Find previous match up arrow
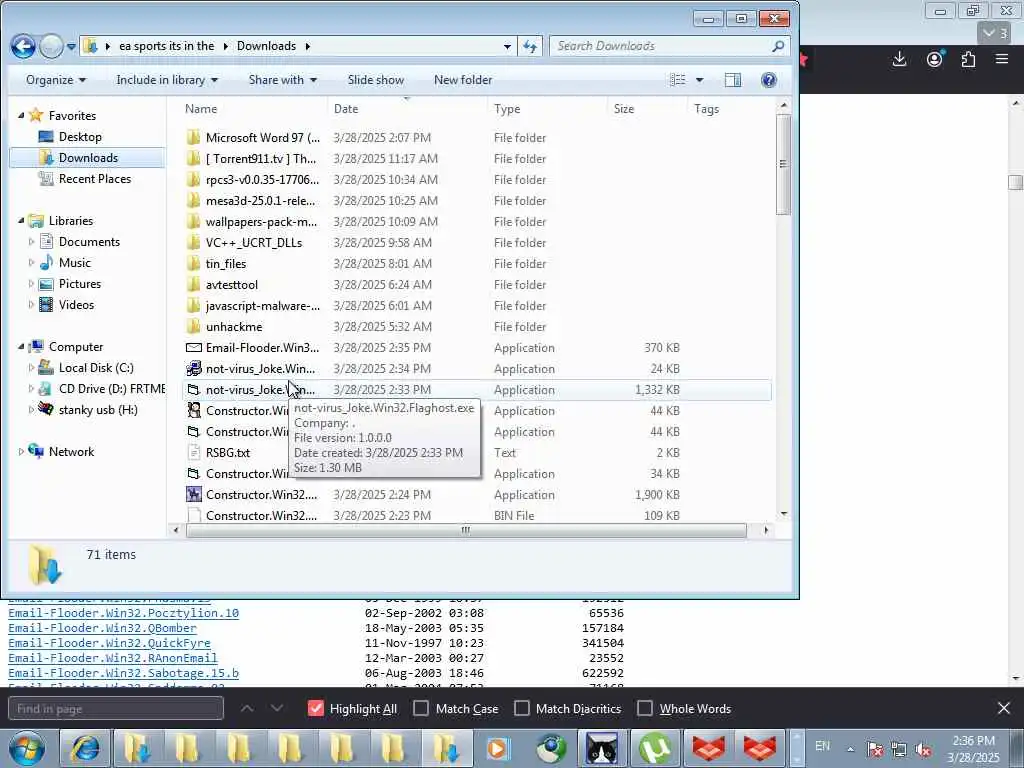Viewport: 1024px width, 768px height. [247, 708]
